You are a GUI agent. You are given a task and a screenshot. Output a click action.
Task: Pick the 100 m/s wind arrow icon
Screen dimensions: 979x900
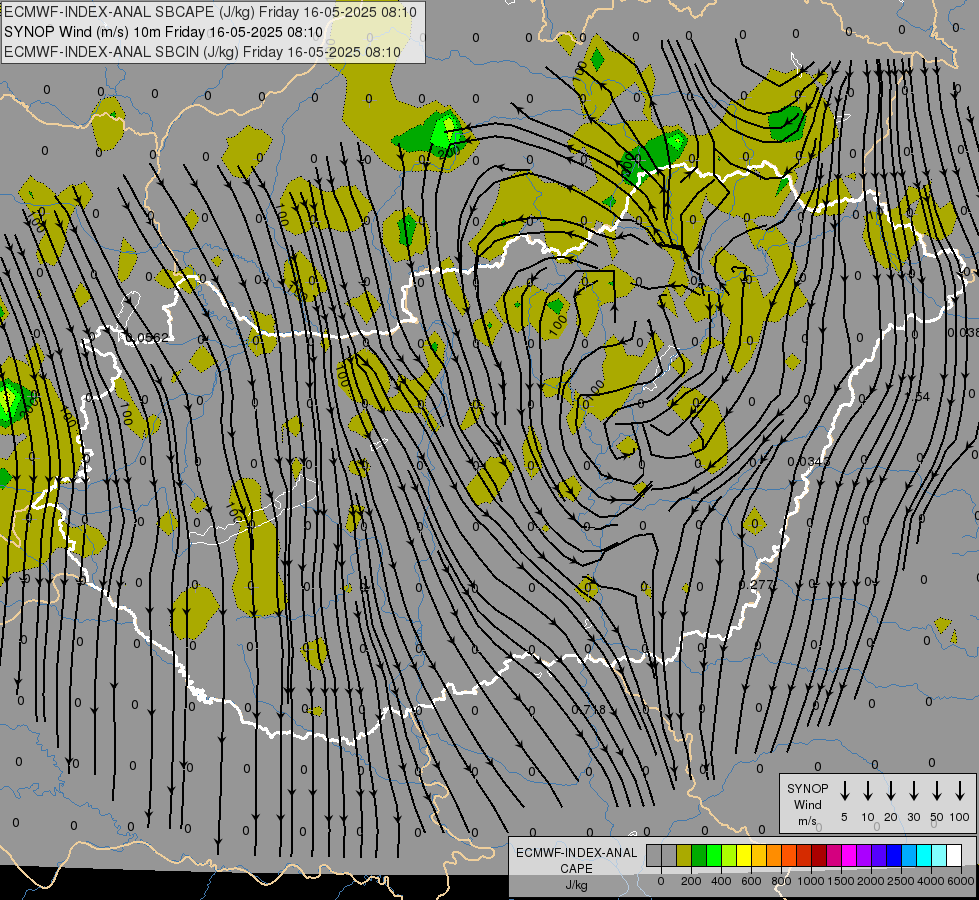coord(960,791)
